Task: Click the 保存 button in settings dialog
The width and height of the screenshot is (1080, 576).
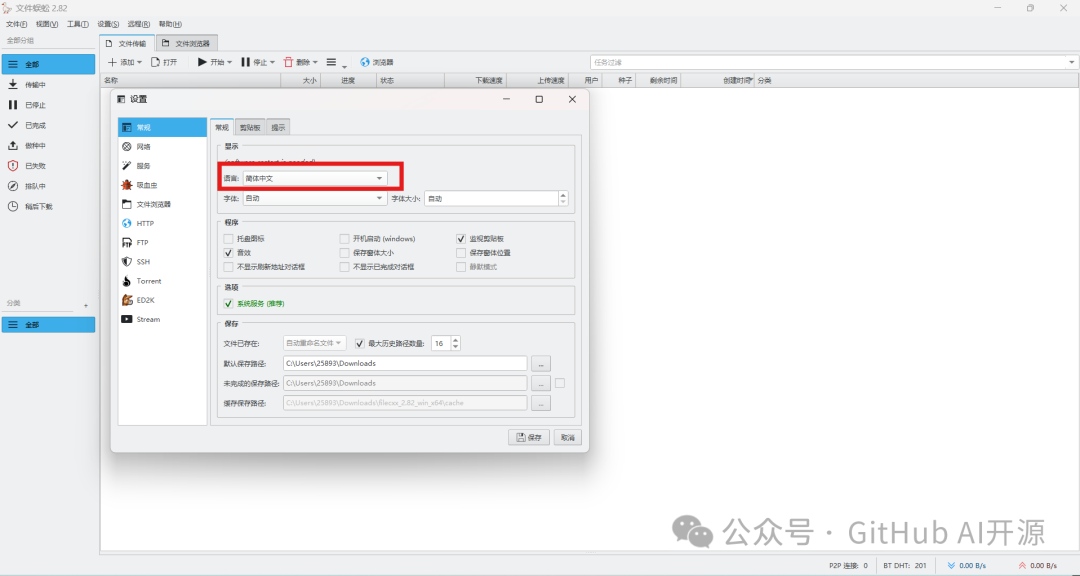Action: (x=529, y=438)
